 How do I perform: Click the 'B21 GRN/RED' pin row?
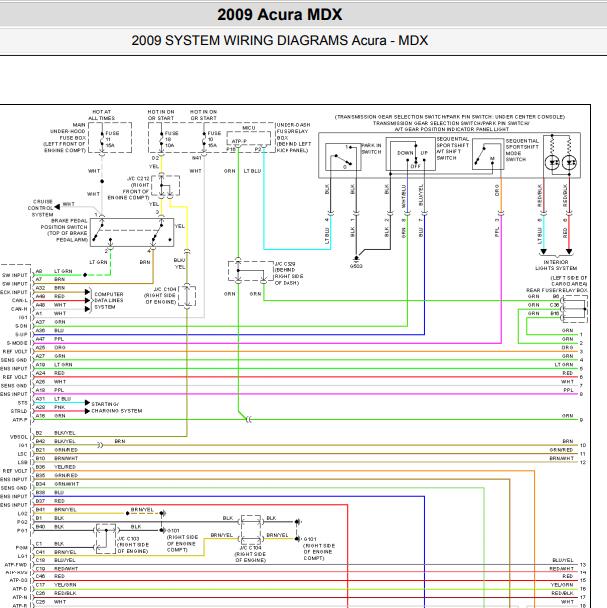[57, 450]
